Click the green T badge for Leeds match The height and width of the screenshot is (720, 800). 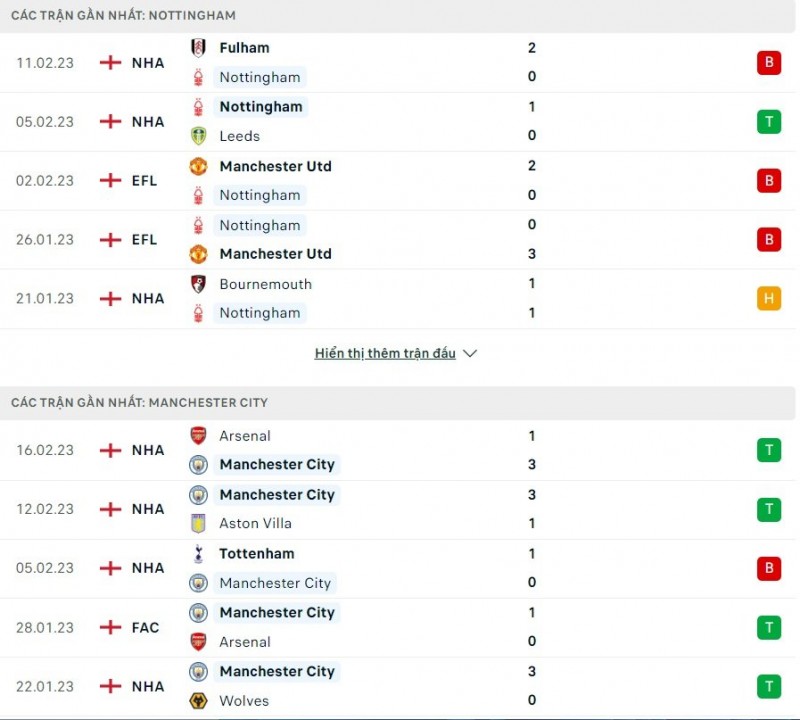click(x=768, y=122)
